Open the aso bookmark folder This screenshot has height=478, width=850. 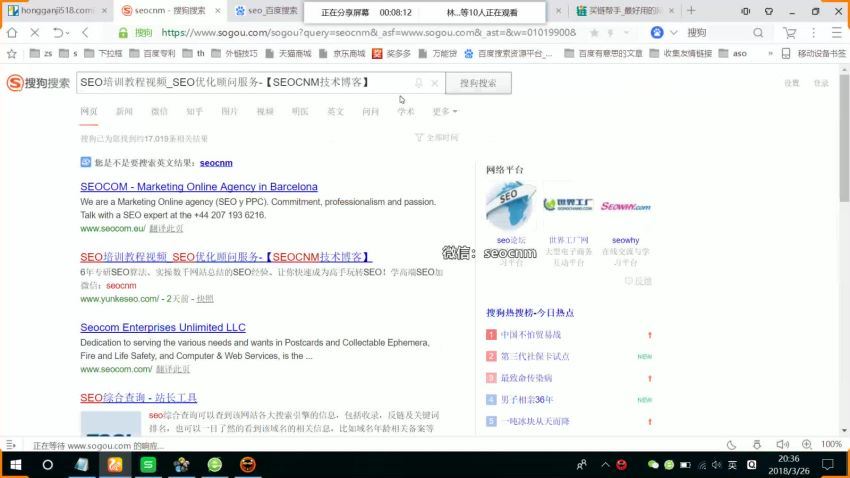733,54
